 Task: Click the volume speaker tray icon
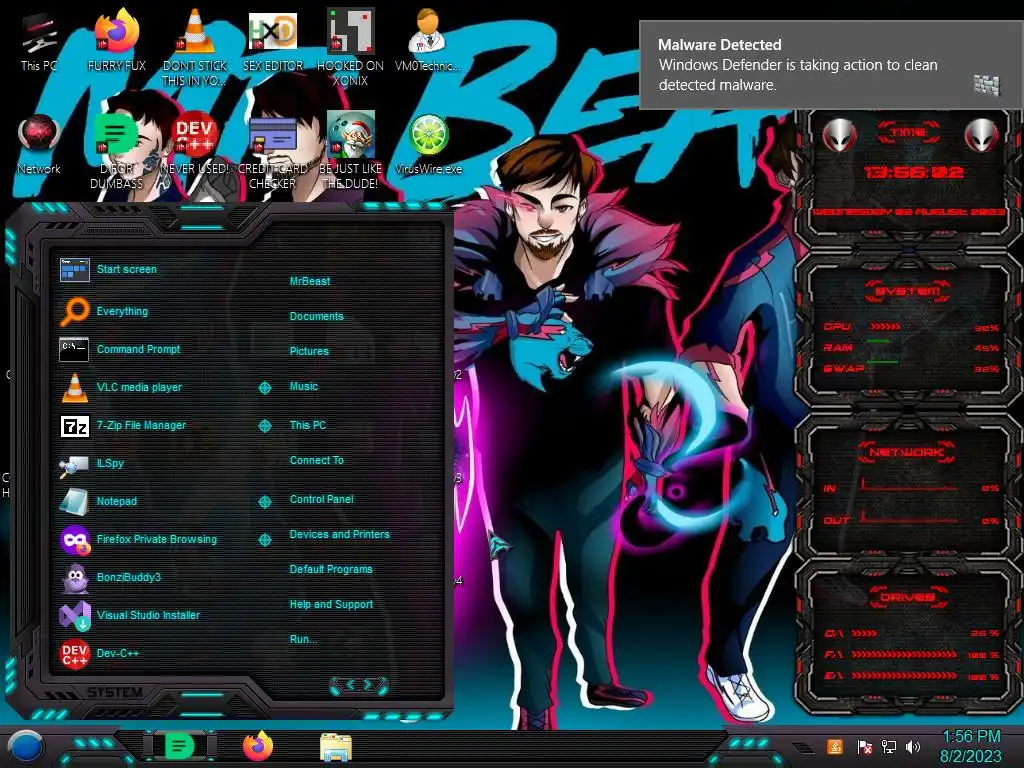click(913, 746)
